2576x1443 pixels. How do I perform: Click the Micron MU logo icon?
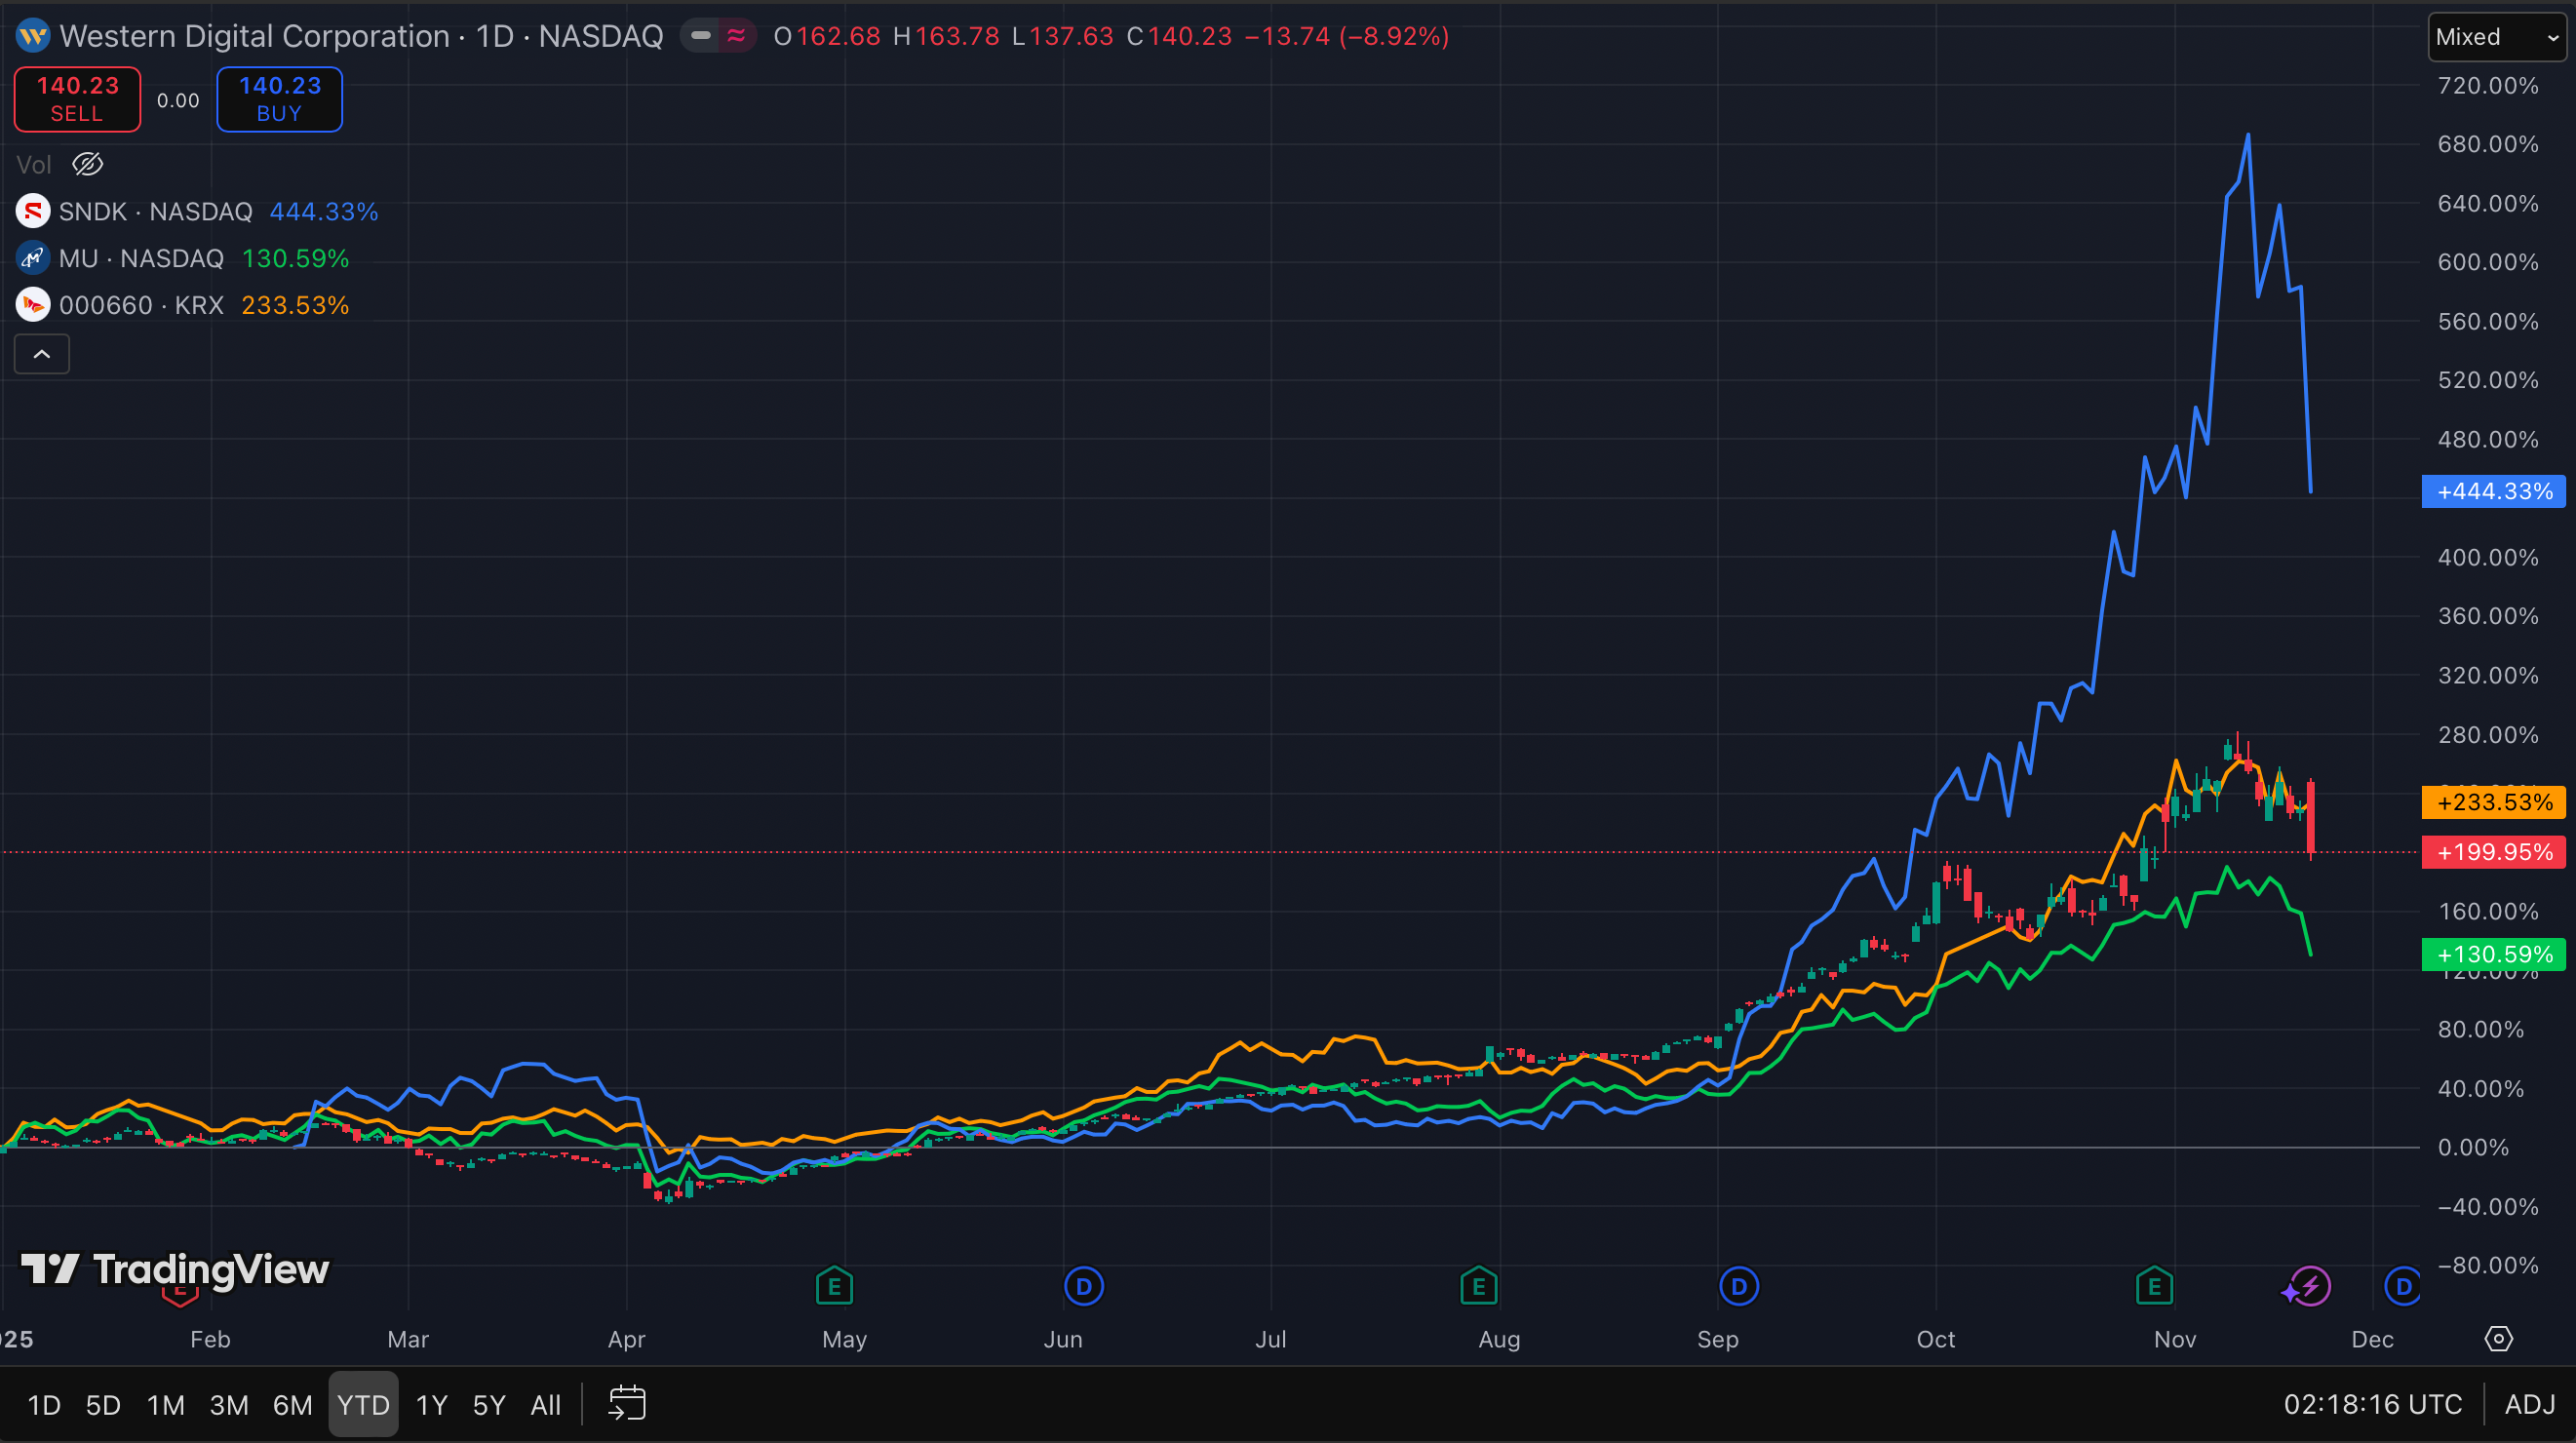point(33,258)
